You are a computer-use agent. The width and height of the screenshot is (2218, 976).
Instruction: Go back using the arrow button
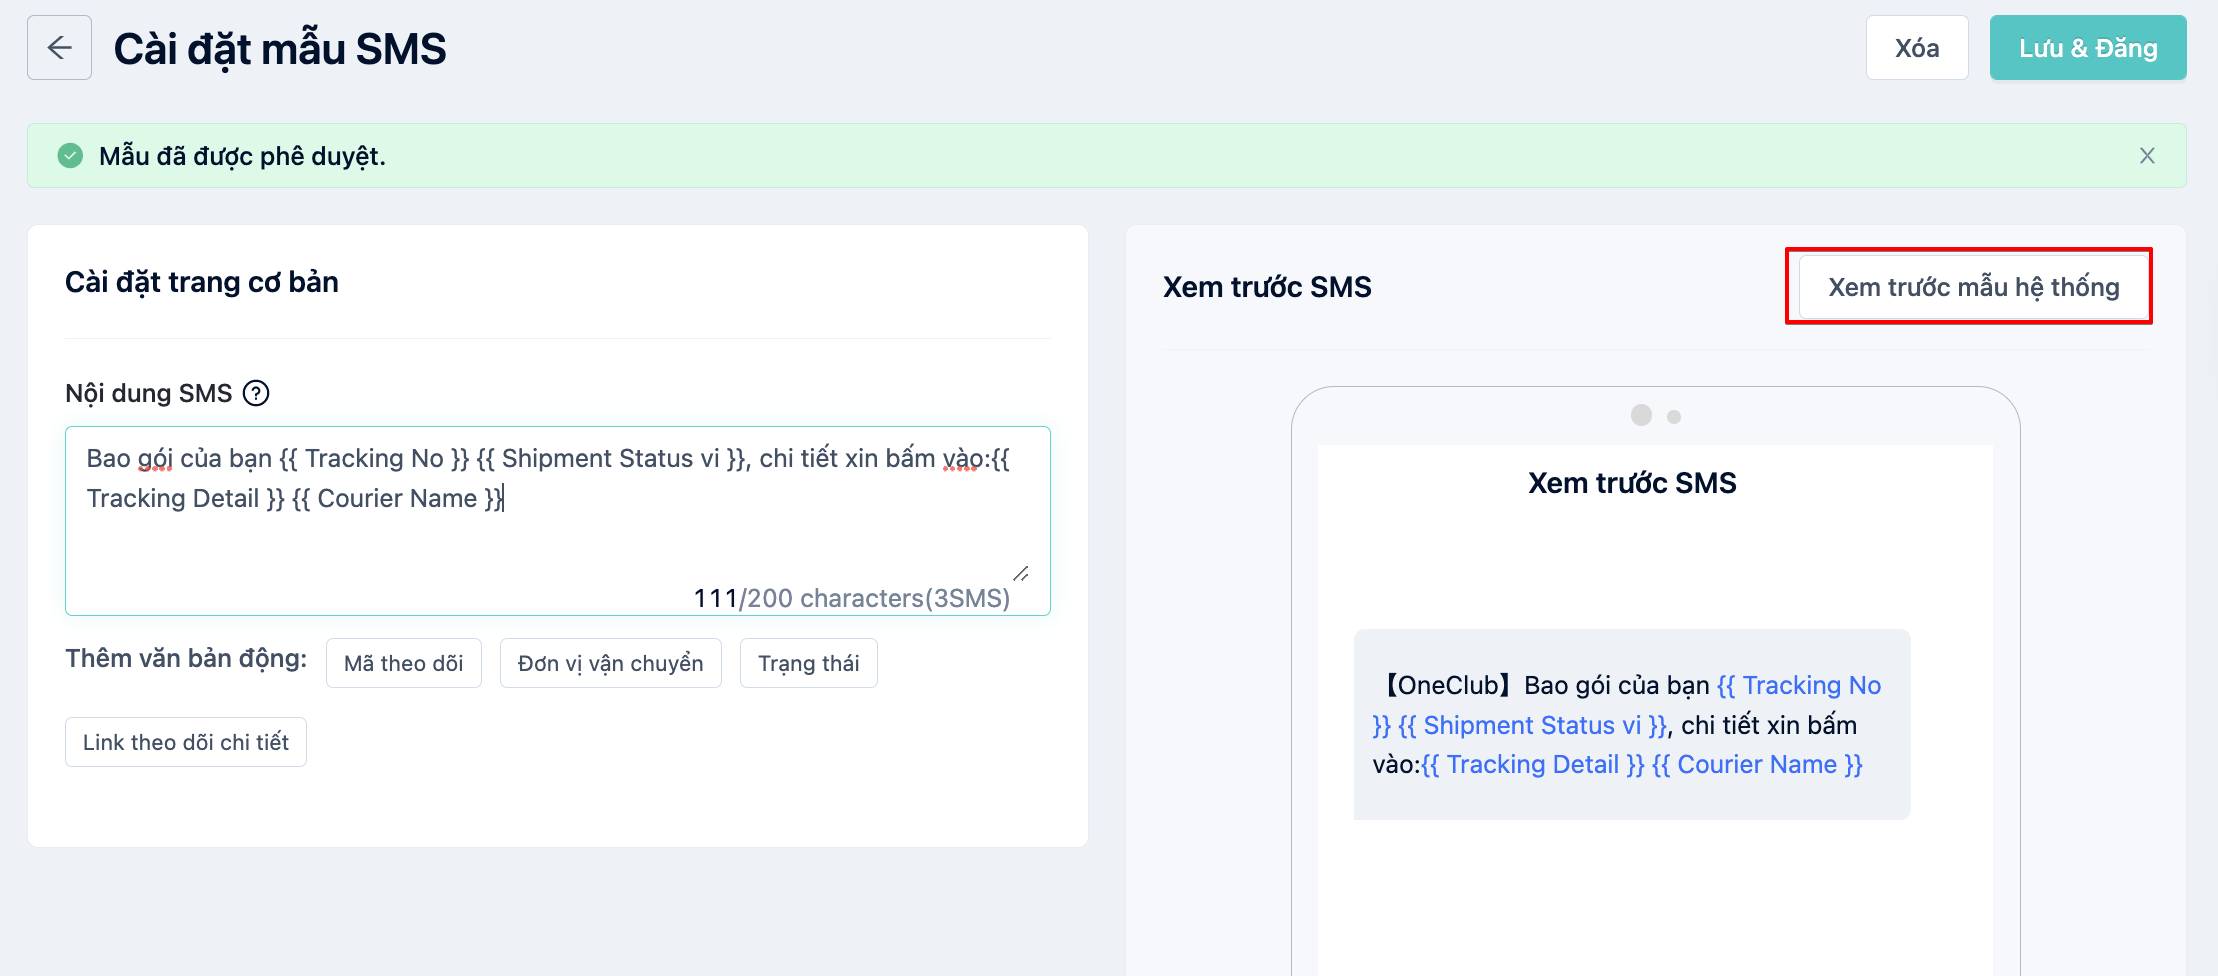tap(59, 48)
